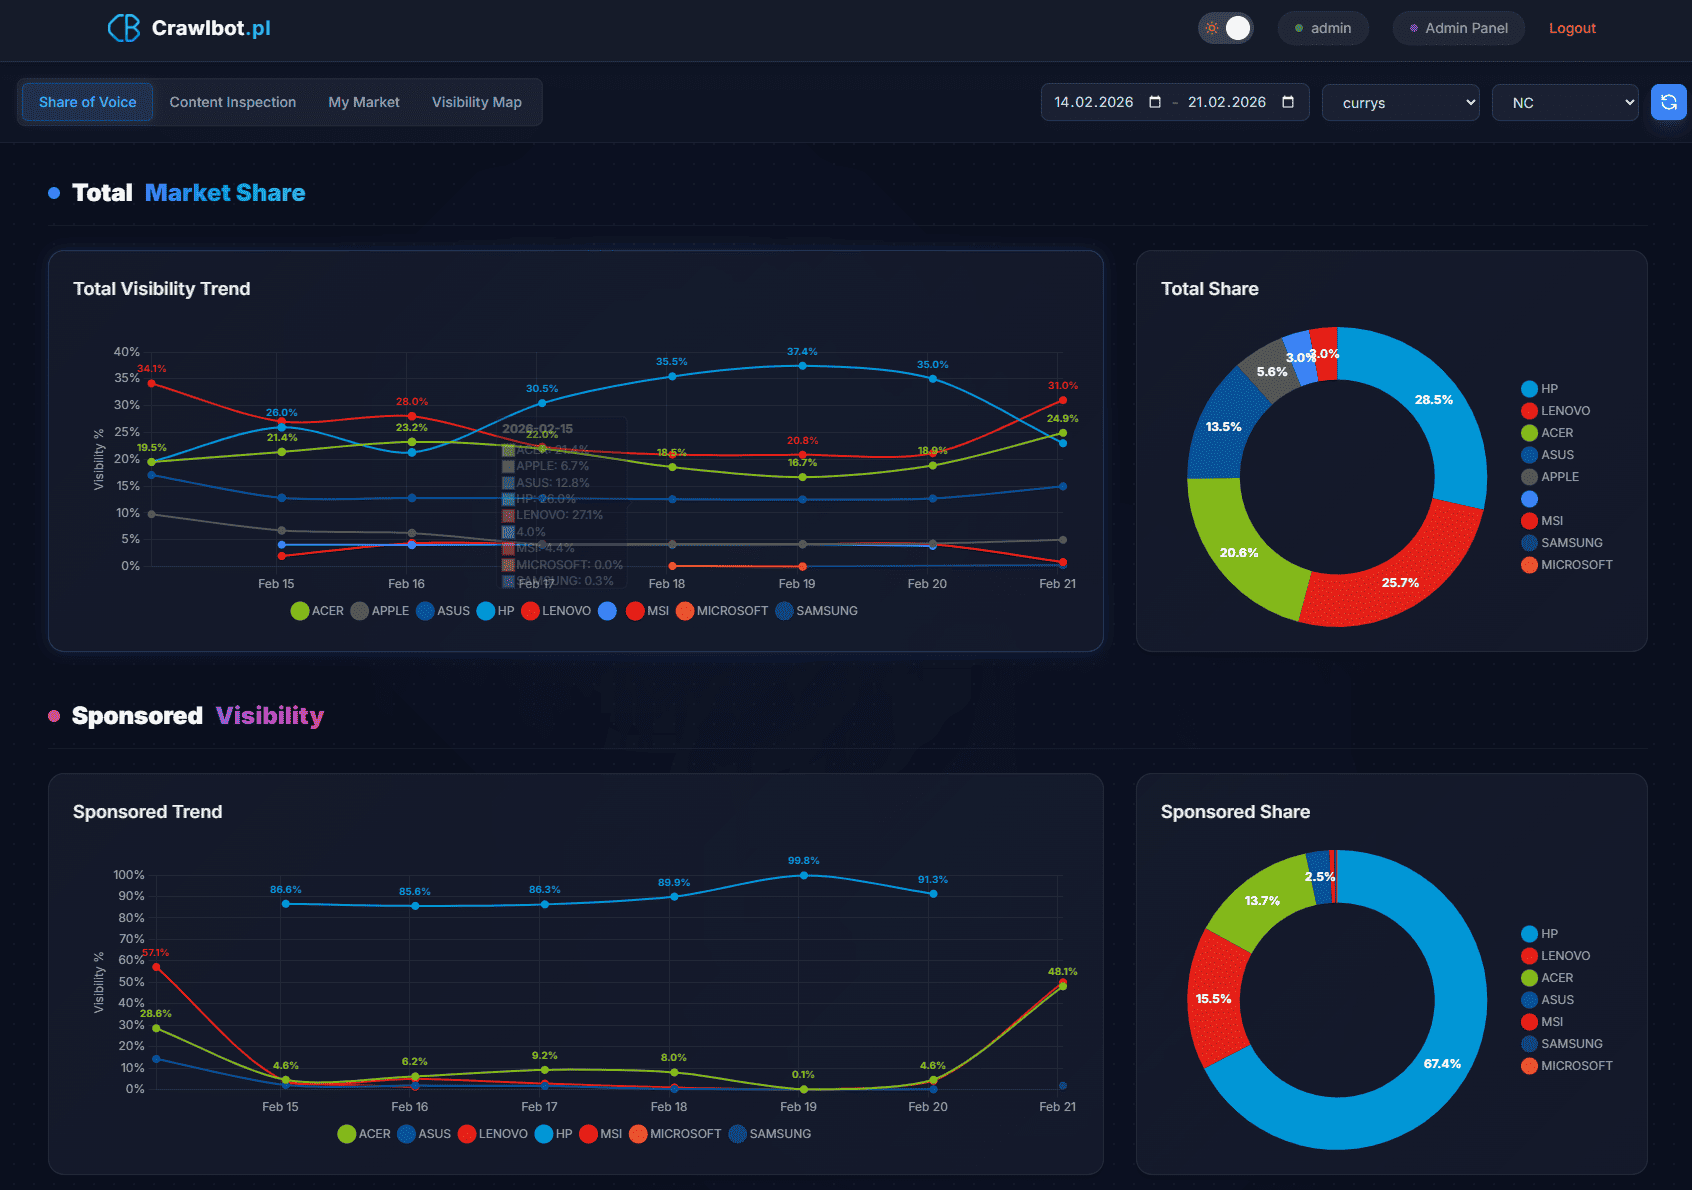The height and width of the screenshot is (1190, 1692).
Task: Click the orange MICROSOFT legend marker
Action: (x=685, y=610)
